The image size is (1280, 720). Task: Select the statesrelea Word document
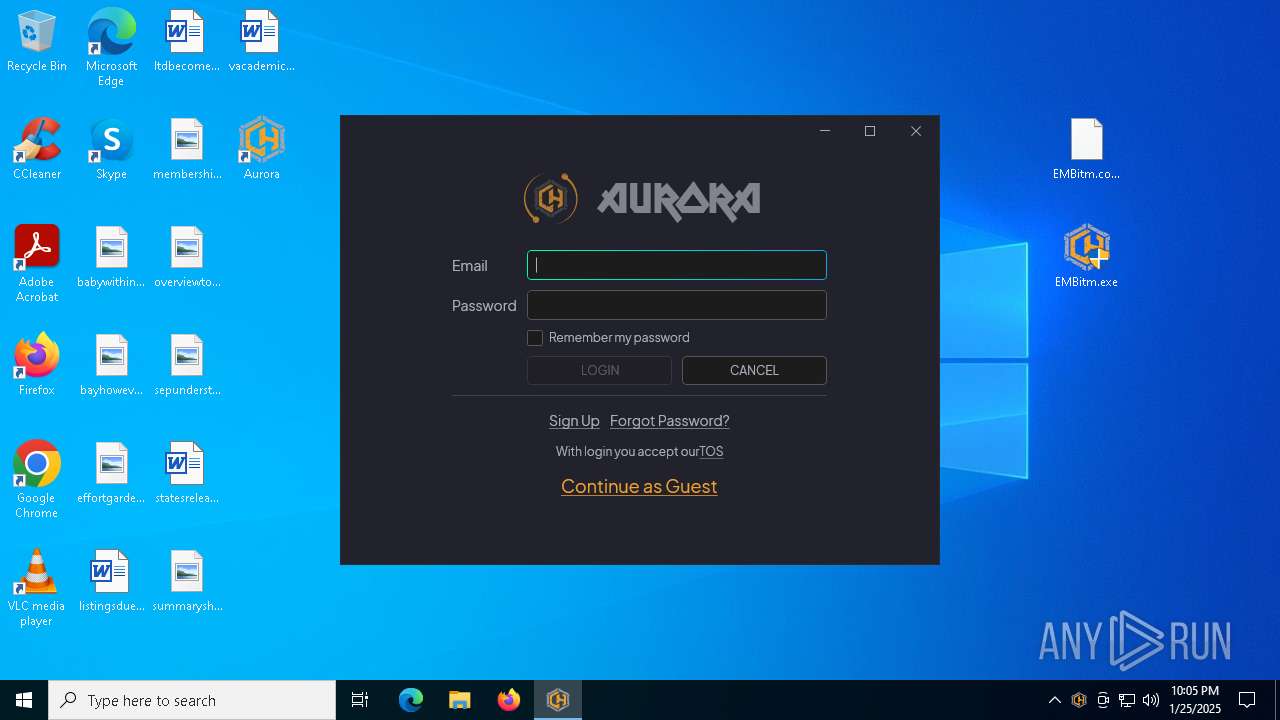187,474
